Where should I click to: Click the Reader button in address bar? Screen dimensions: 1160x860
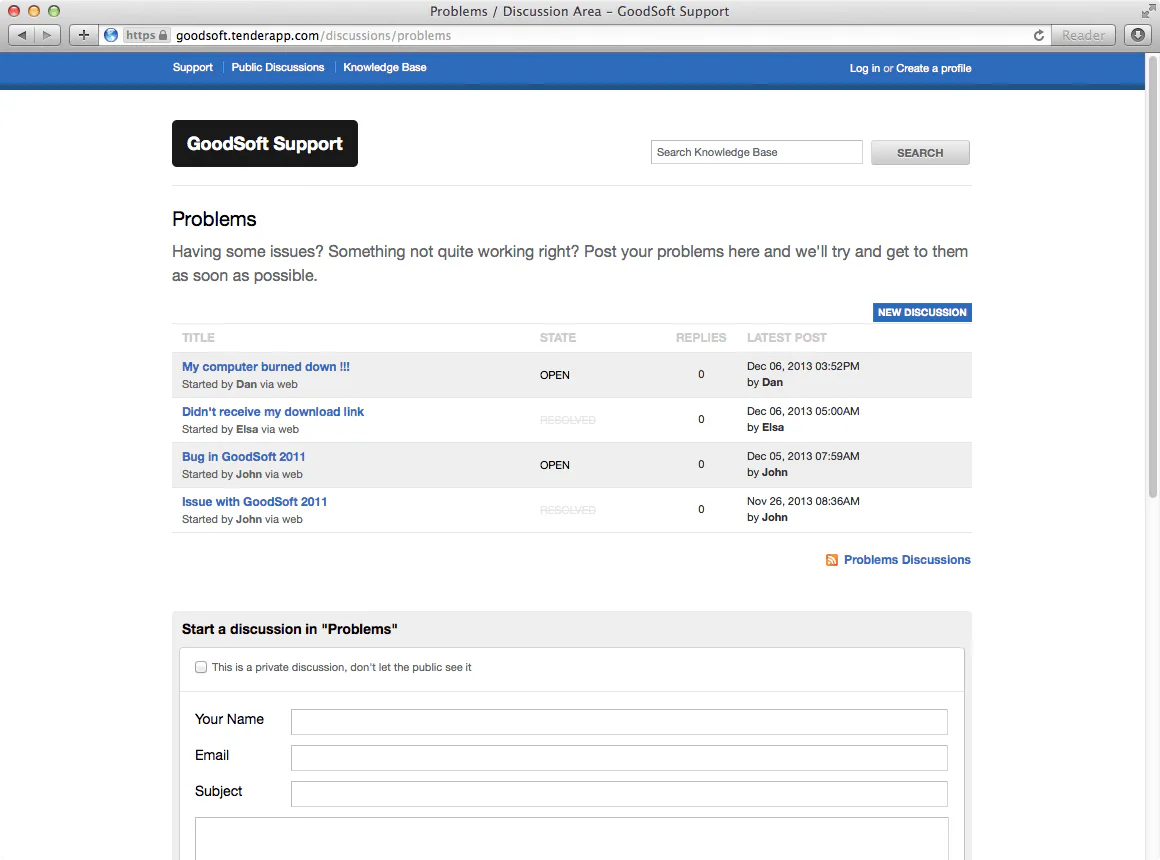(1083, 35)
